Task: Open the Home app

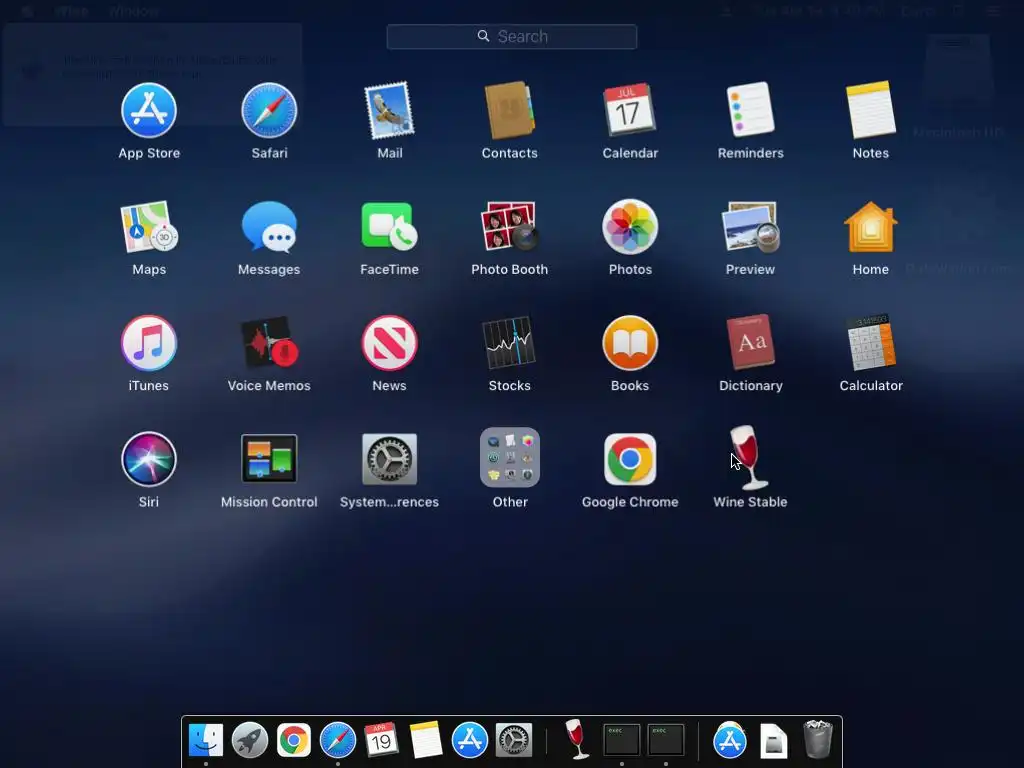Action: (871, 227)
